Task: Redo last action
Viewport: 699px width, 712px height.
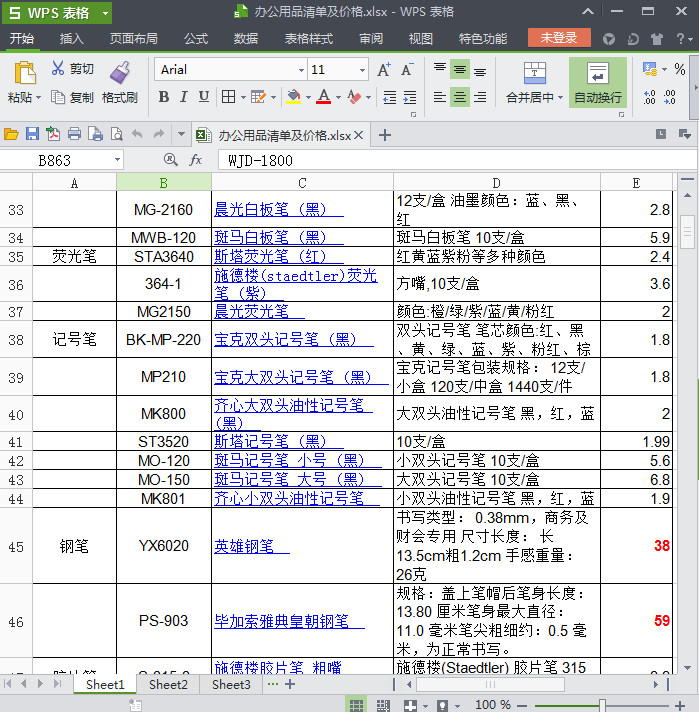Action: point(159,134)
